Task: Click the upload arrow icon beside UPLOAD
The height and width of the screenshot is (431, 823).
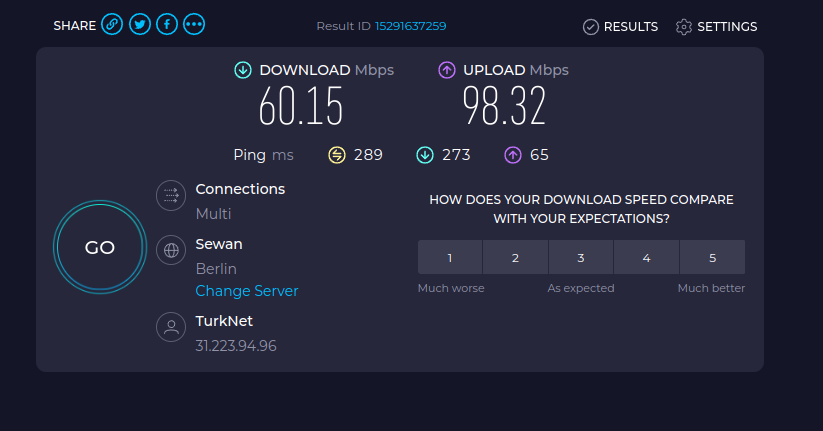Action: (447, 70)
